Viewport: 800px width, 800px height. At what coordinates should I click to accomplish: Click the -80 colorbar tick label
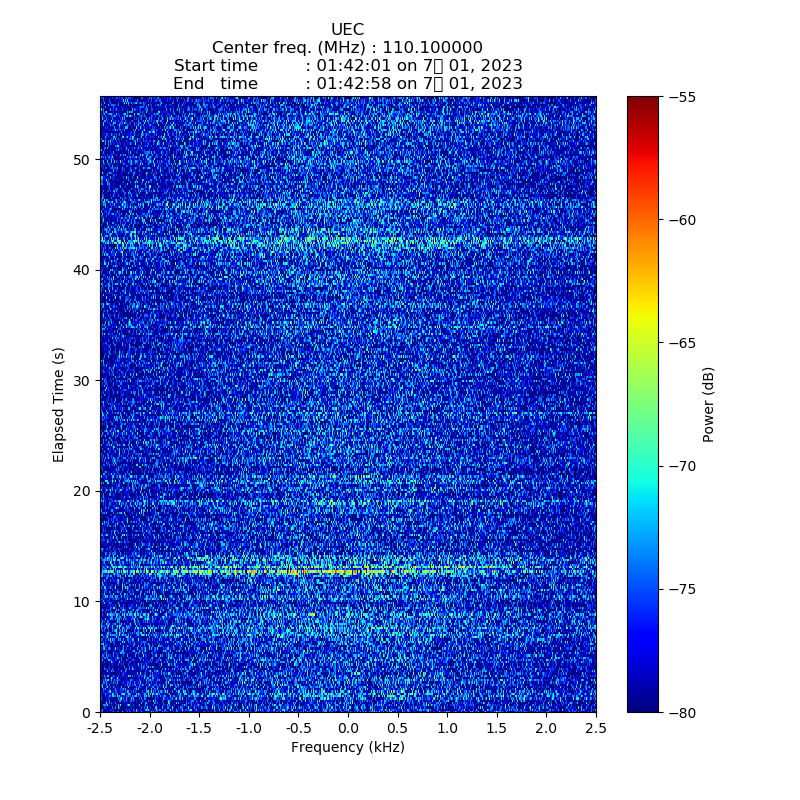(x=685, y=712)
